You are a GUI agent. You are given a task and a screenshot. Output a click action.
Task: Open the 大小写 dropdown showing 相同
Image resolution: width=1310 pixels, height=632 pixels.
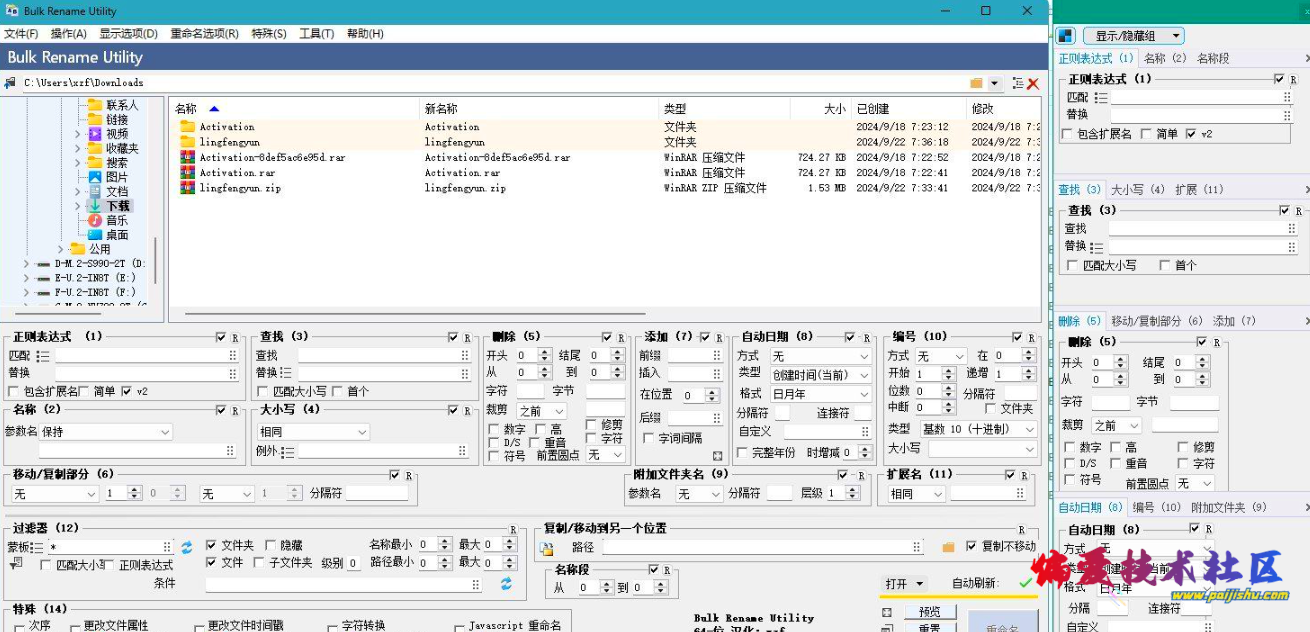coord(313,432)
